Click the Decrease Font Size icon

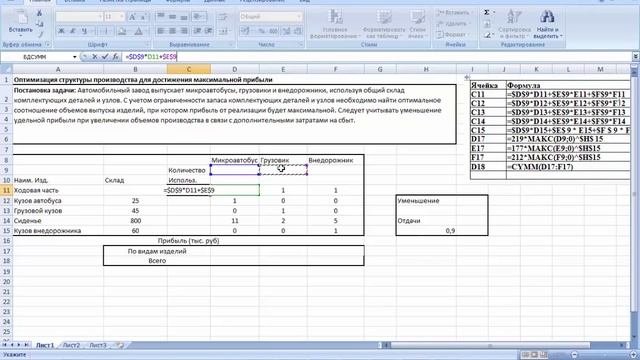point(143,17)
